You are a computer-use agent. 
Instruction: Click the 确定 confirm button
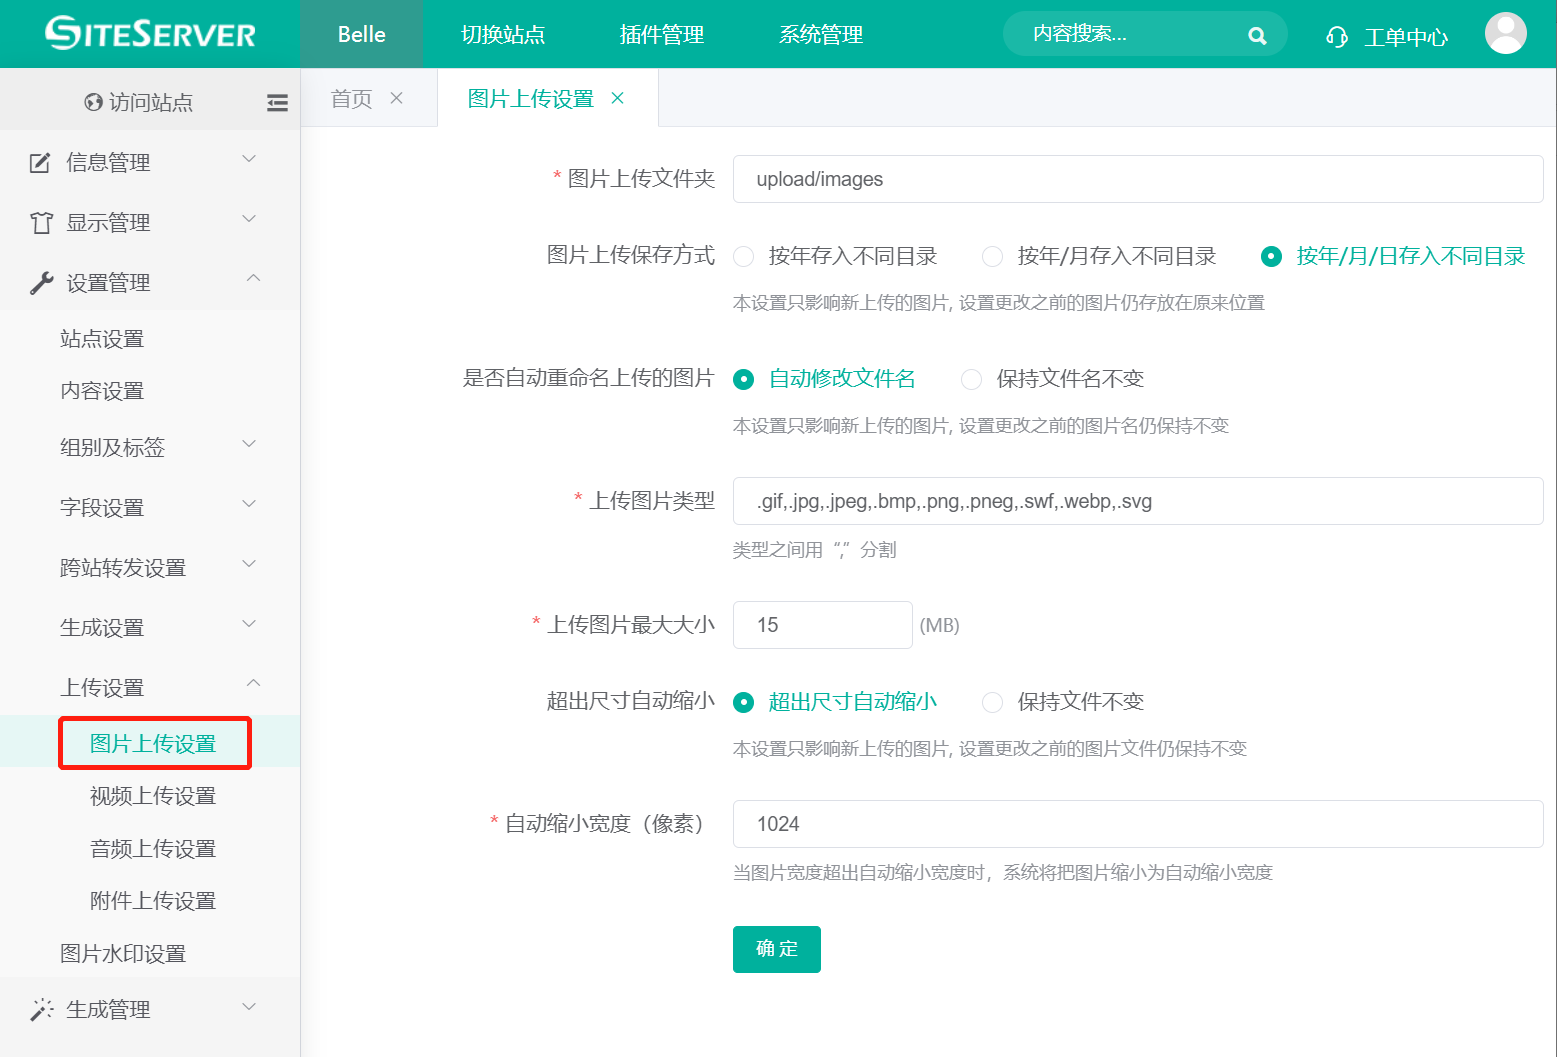click(x=776, y=949)
